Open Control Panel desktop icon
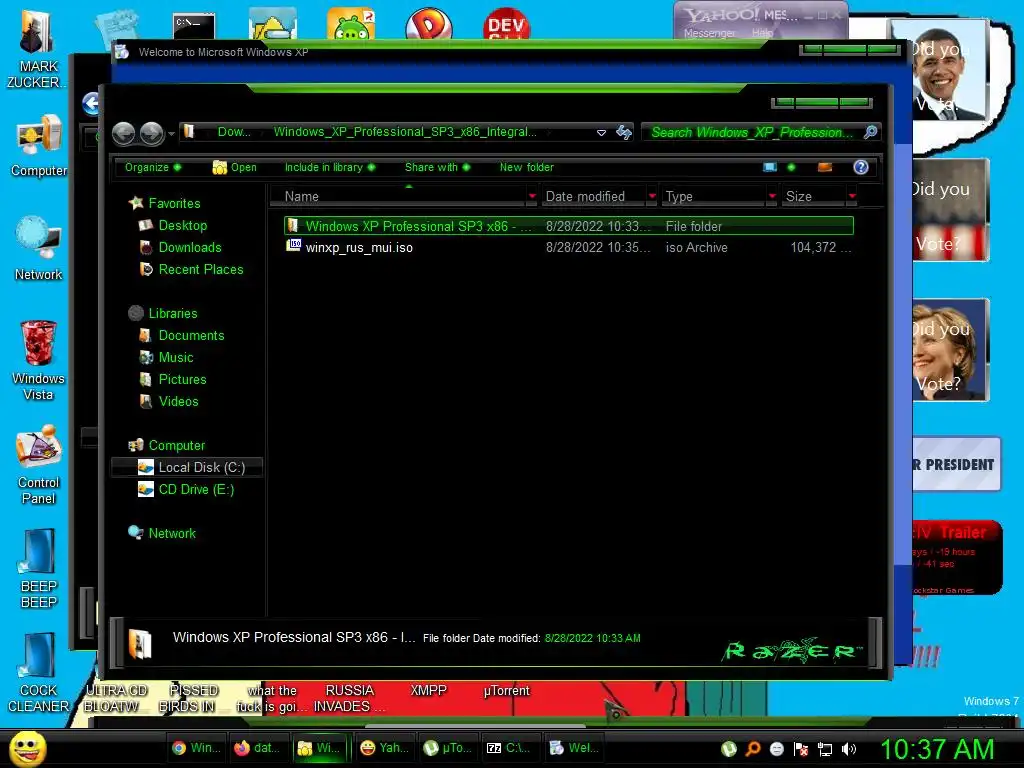 38,465
